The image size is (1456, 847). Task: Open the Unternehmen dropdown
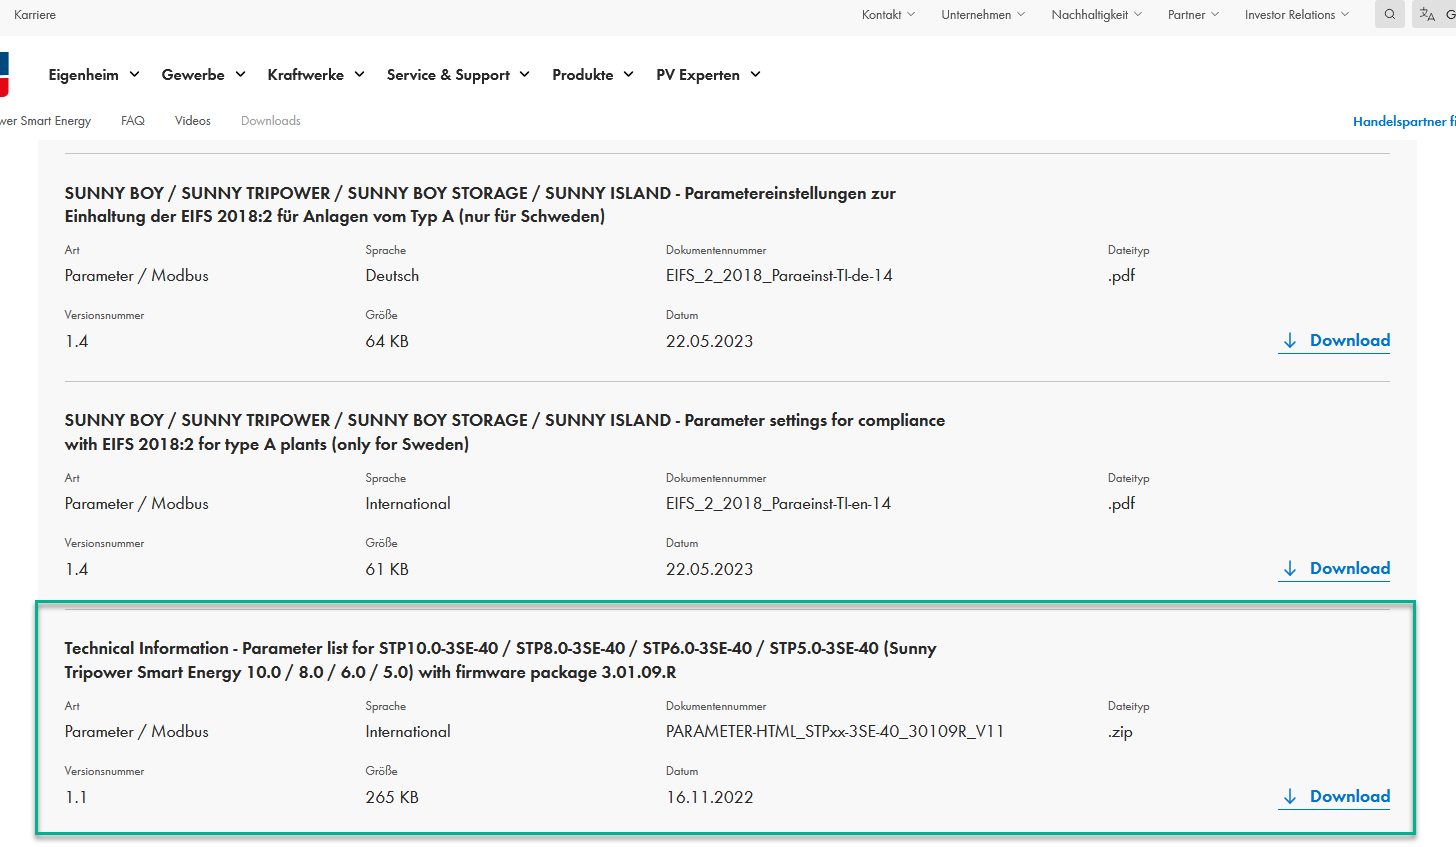coord(983,15)
